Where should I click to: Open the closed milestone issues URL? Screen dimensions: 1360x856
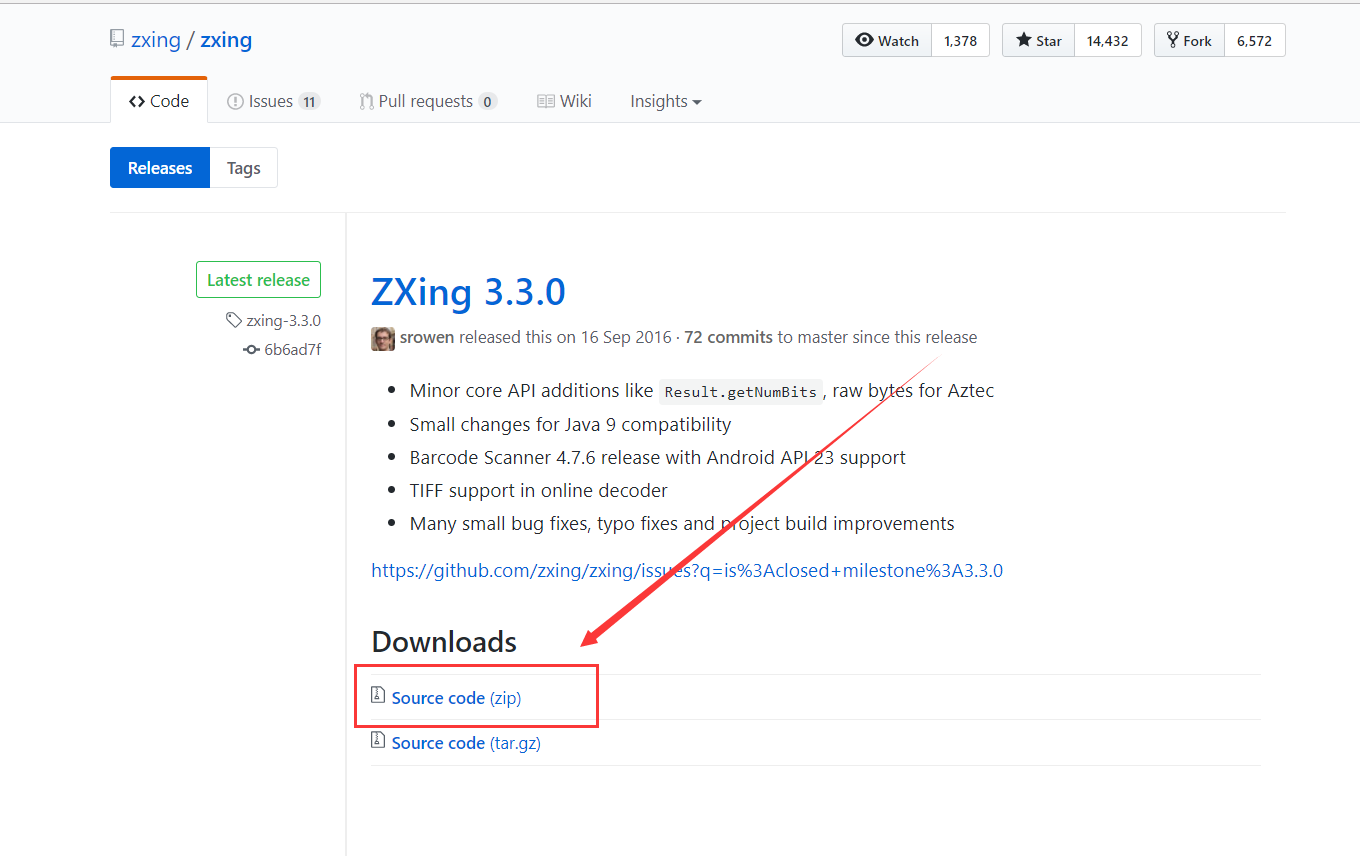[x=687, y=571]
